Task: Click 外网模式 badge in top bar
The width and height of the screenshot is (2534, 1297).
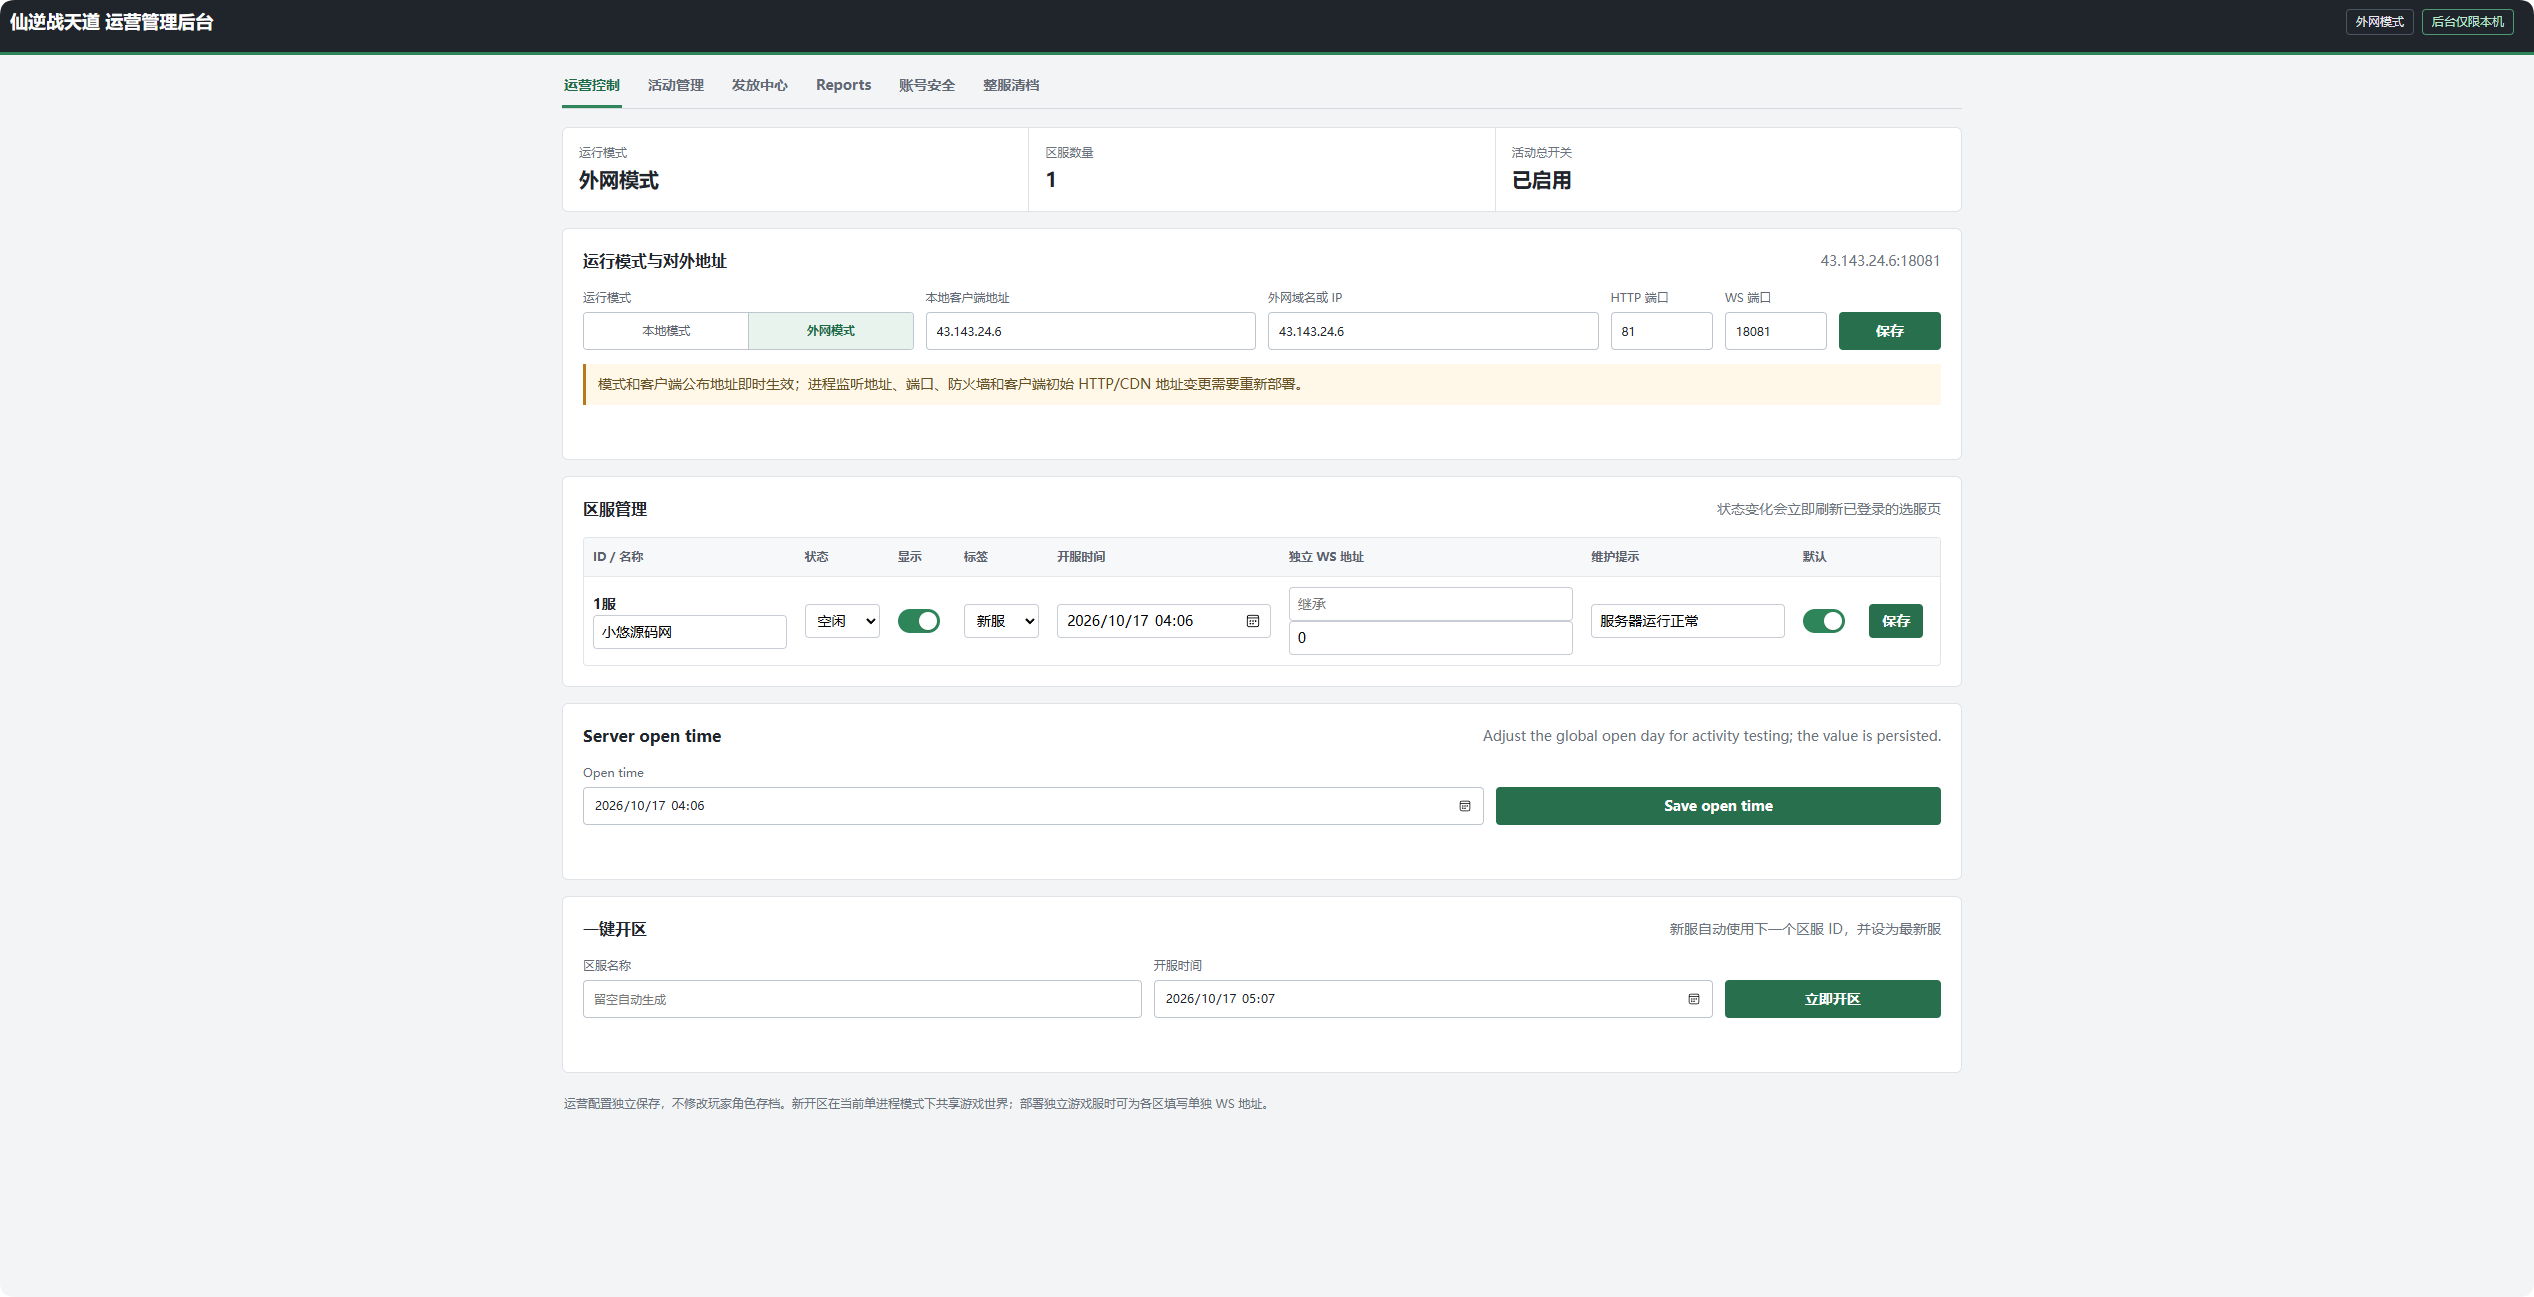Action: [2379, 22]
